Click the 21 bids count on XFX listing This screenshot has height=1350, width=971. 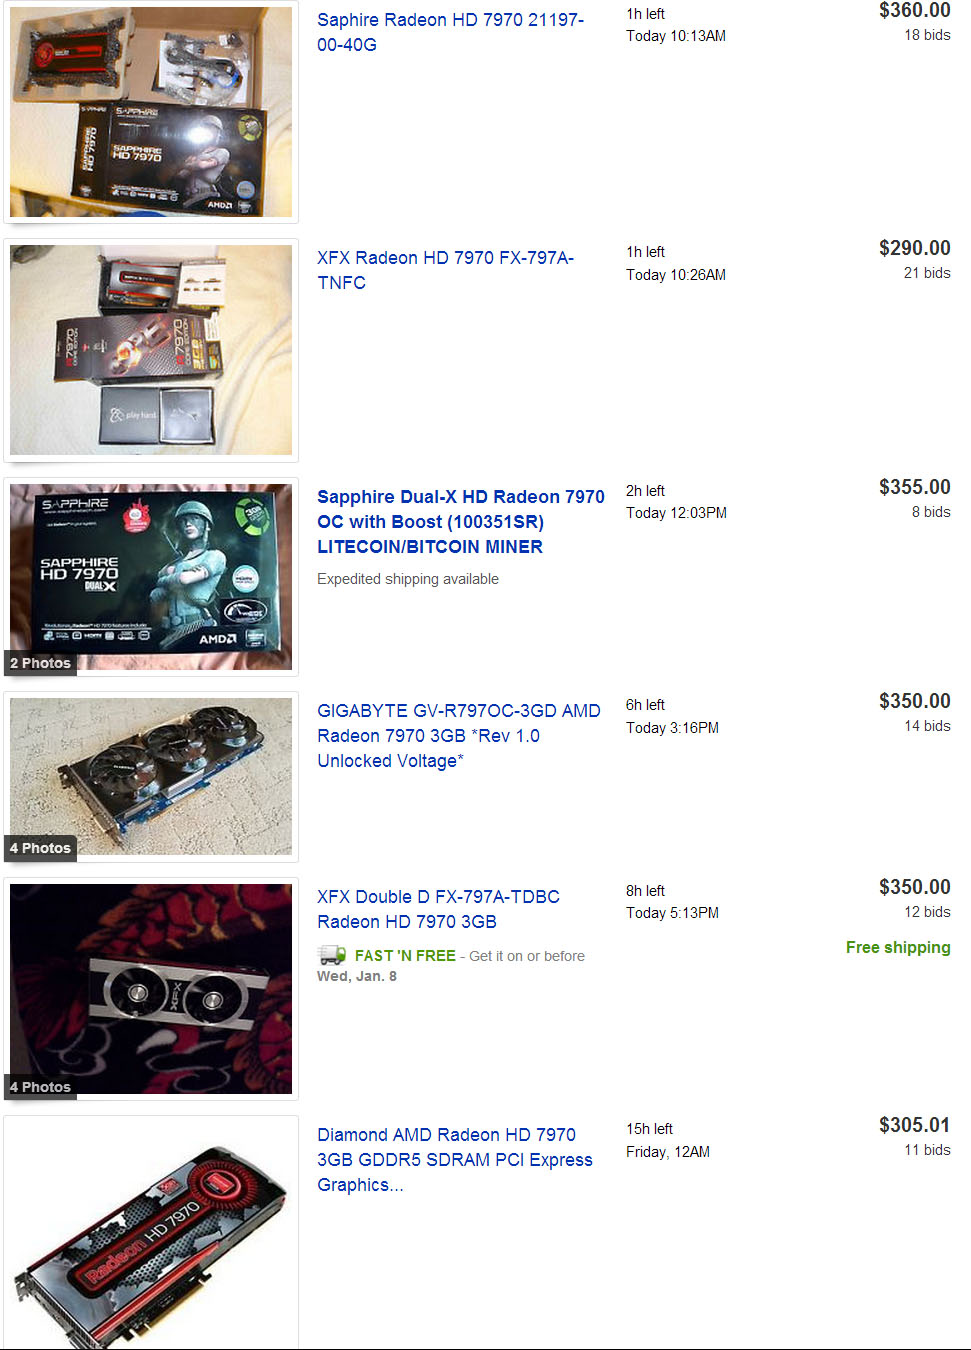coord(927,273)
